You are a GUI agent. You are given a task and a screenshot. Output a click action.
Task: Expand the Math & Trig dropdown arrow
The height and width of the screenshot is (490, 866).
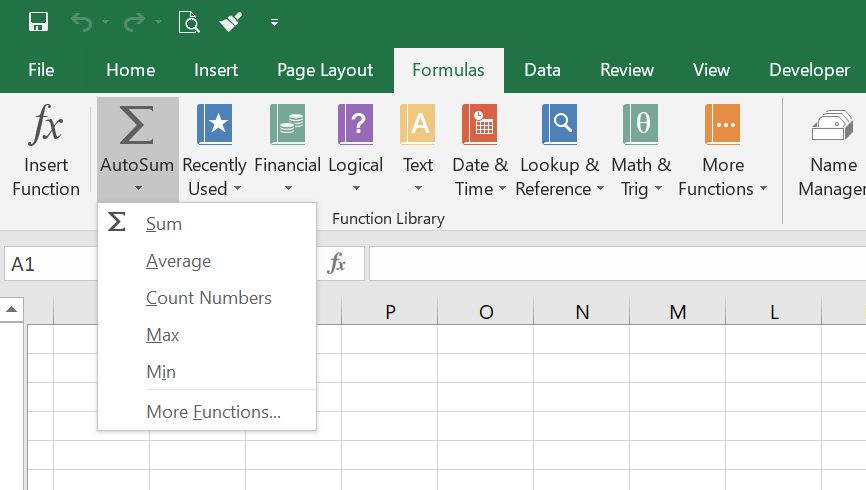658,189
